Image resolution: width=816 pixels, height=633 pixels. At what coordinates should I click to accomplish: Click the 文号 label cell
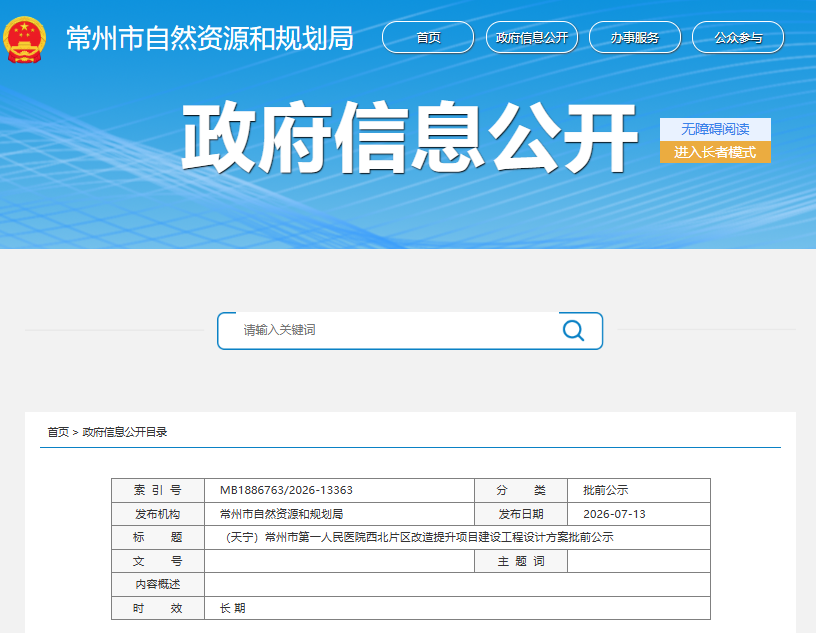(158, 561)
